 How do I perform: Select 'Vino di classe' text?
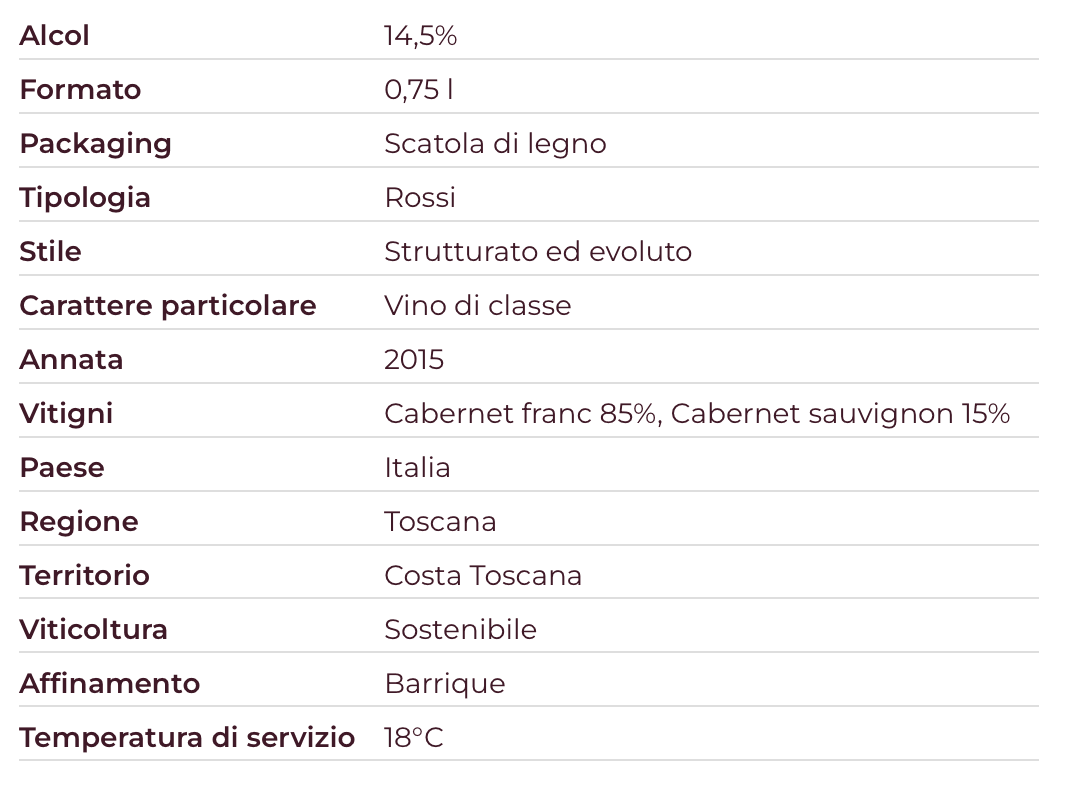click(x=477, y=306)
